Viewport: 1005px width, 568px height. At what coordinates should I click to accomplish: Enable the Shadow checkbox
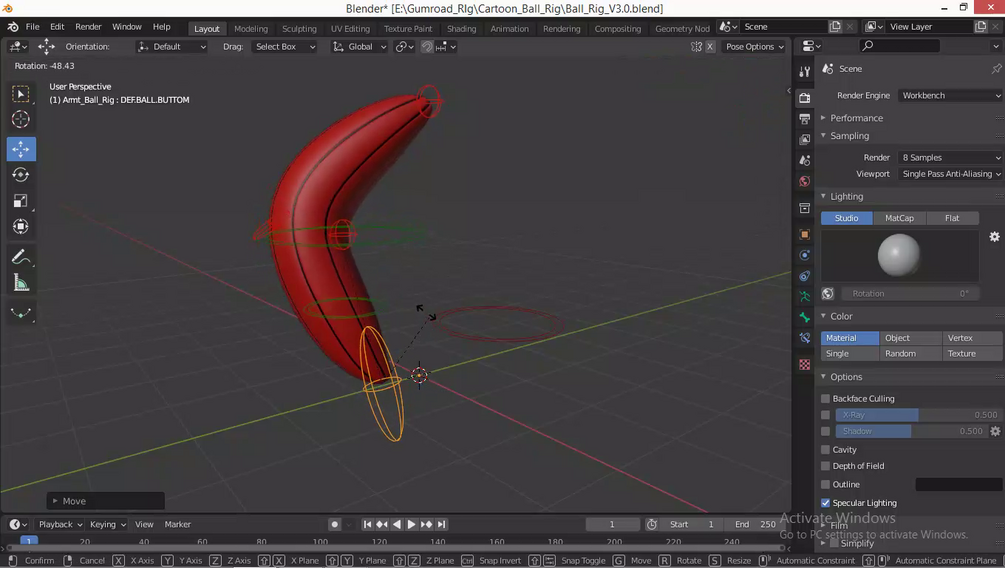[826, 431]
